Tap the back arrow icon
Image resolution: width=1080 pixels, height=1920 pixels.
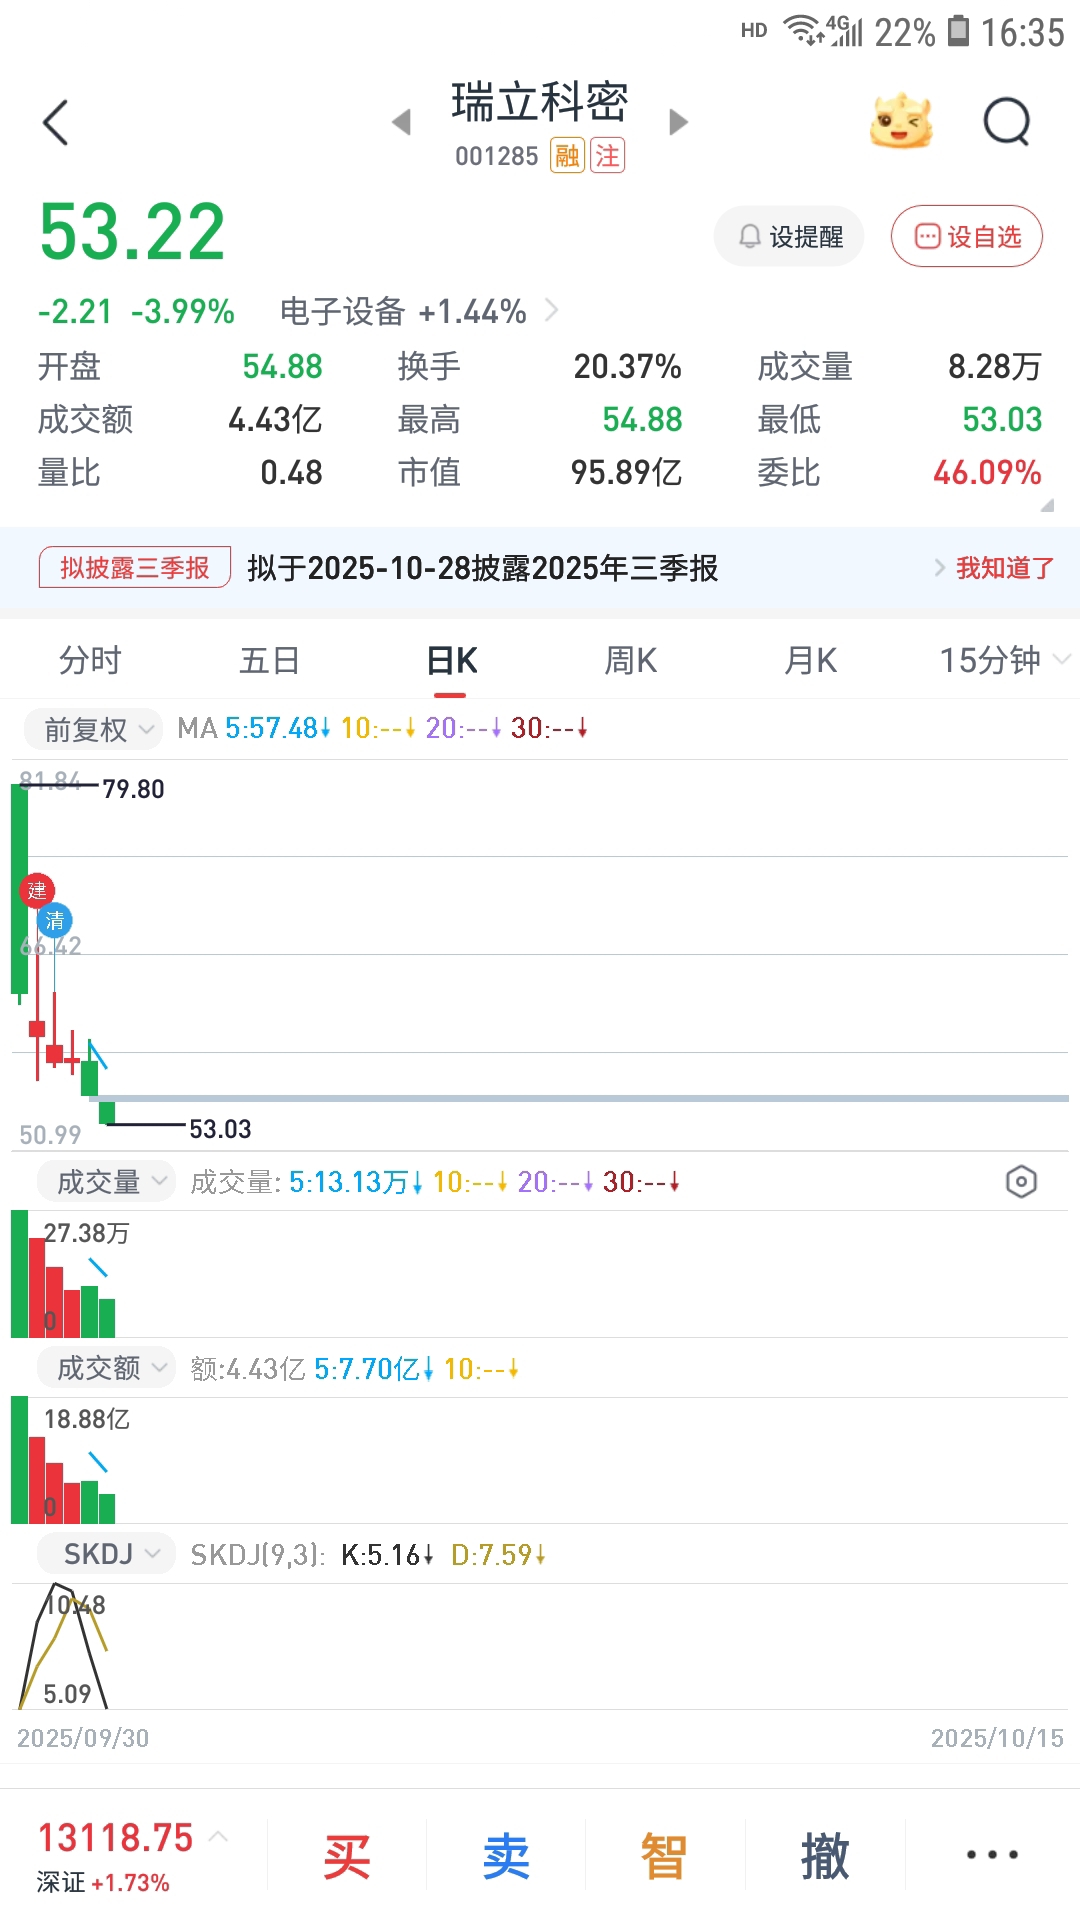pos(56,122)
